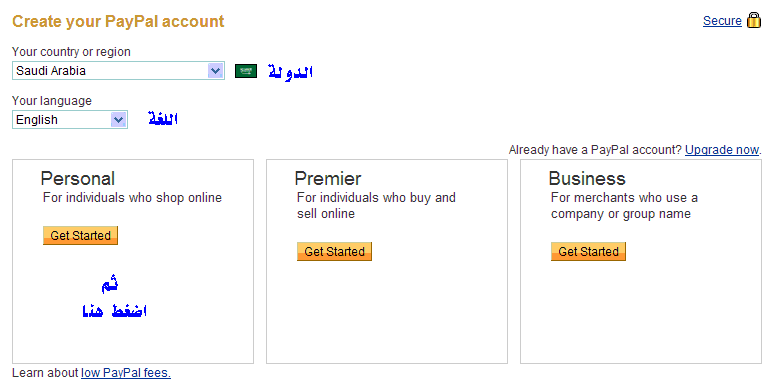Click Get Started under Premier

pyautogui.click(x=334, y=251)
